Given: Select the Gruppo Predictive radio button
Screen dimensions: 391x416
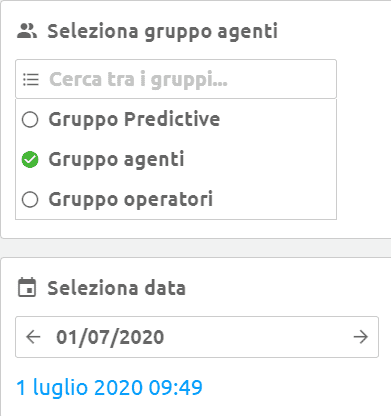Looking at the screenshot, I should (30, 119).
